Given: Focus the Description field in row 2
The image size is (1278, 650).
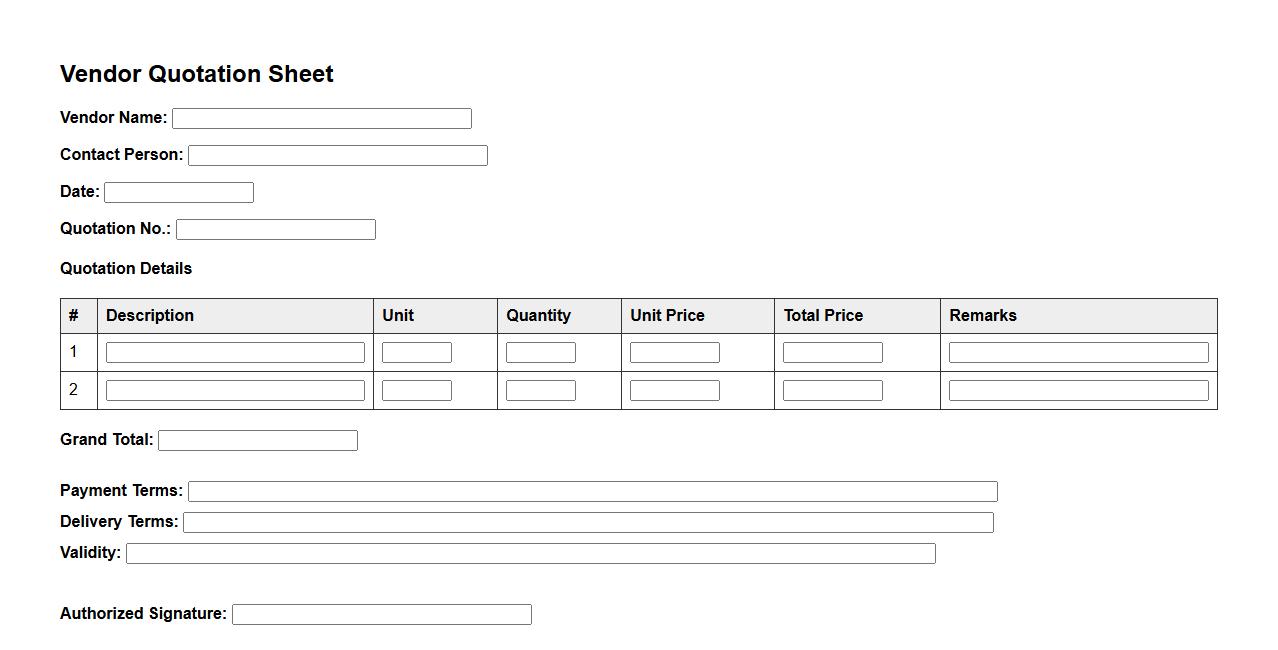Looking at the screenshot, I should tap(235, 390).
